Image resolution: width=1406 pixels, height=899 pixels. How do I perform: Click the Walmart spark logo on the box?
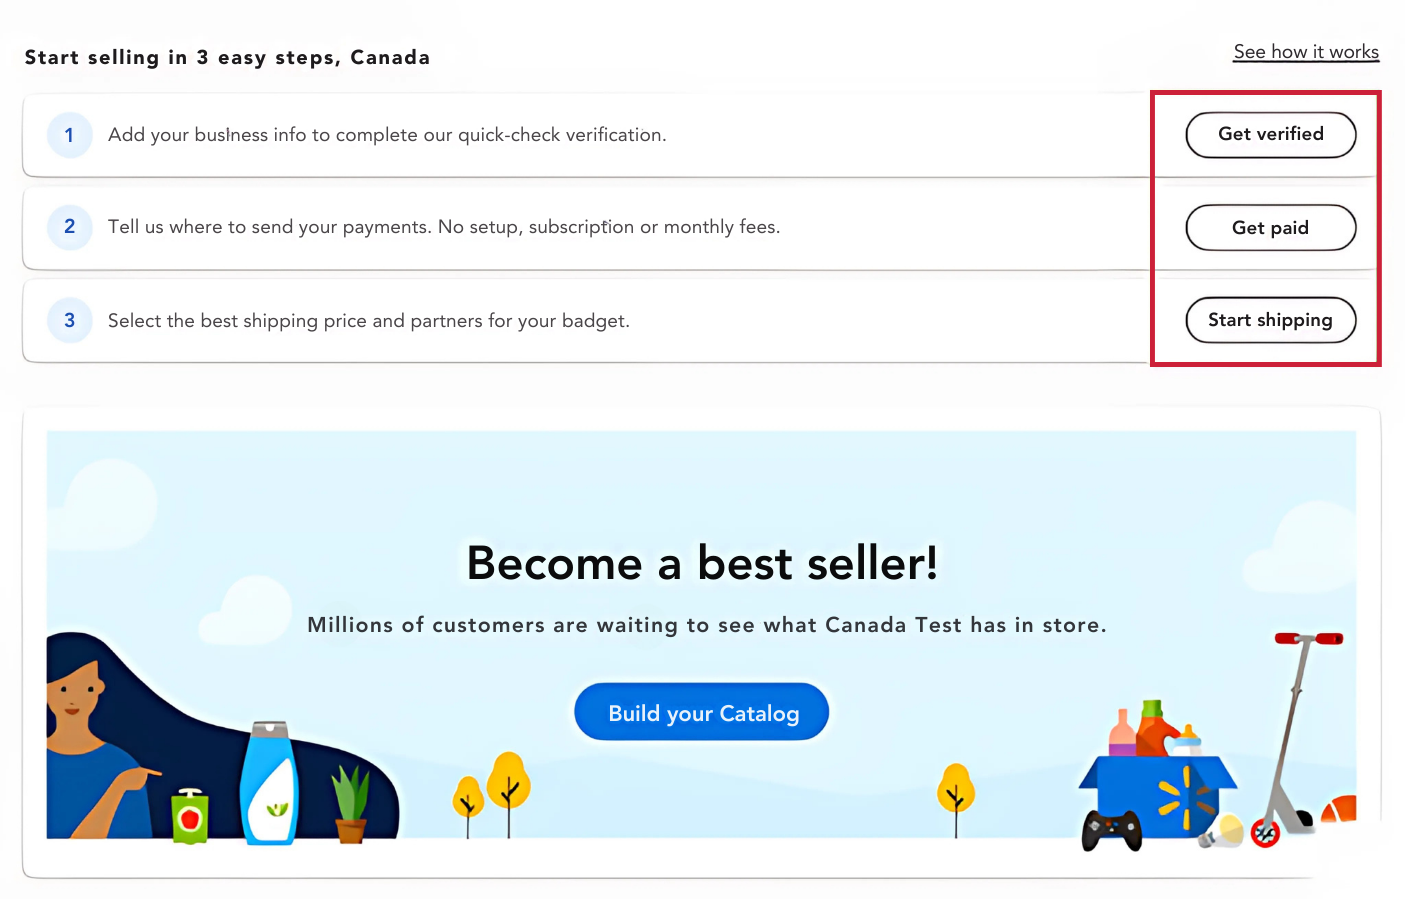click(x=1185, y=795)
